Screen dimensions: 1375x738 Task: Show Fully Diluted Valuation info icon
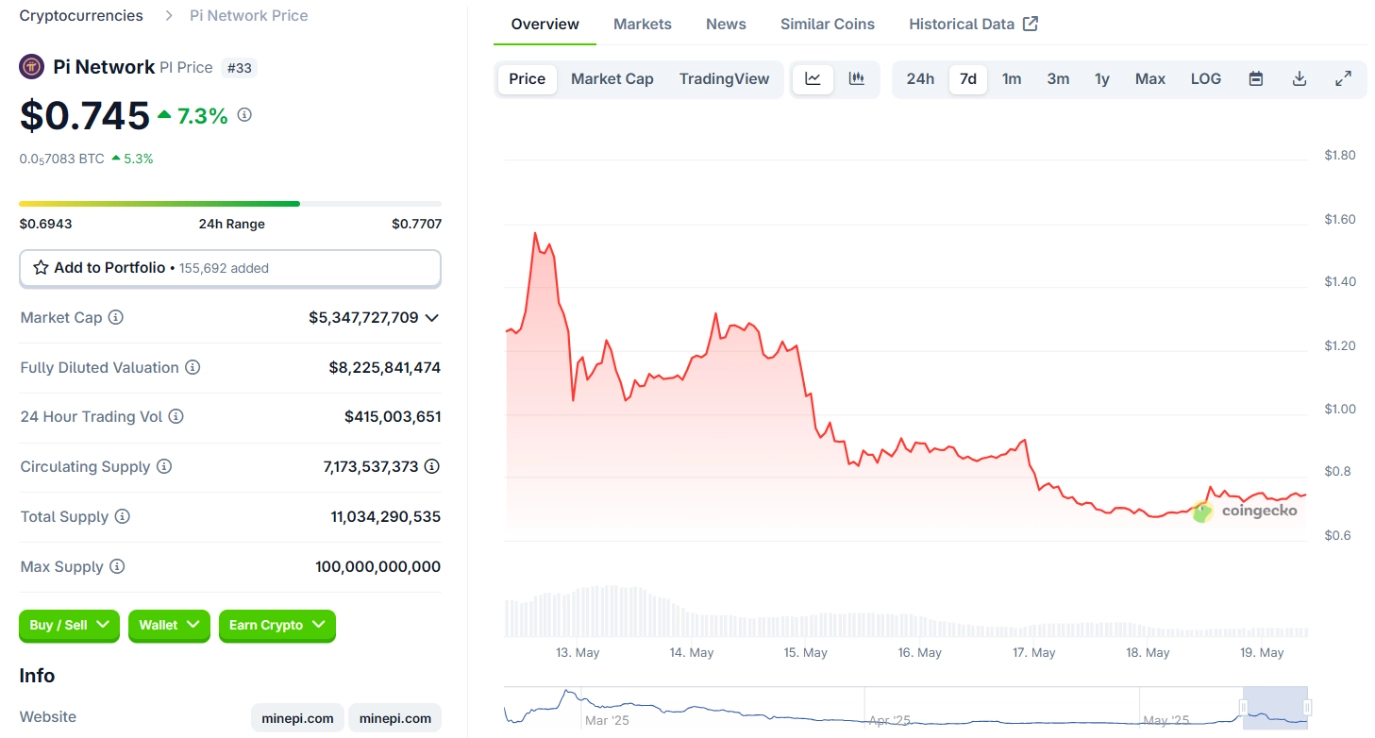point(192,367)
